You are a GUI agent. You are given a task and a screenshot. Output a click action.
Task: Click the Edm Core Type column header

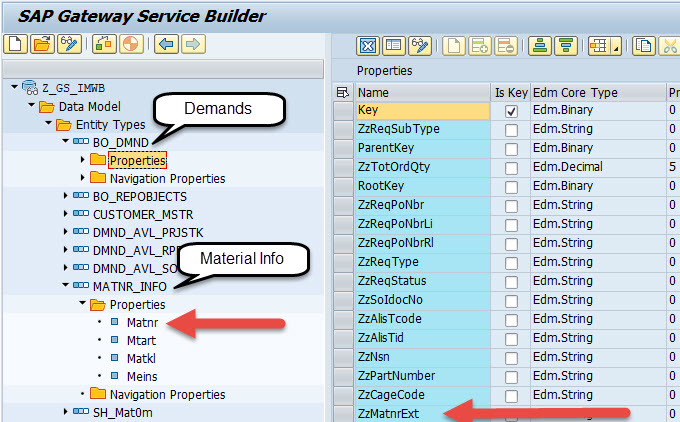[598, 92]
